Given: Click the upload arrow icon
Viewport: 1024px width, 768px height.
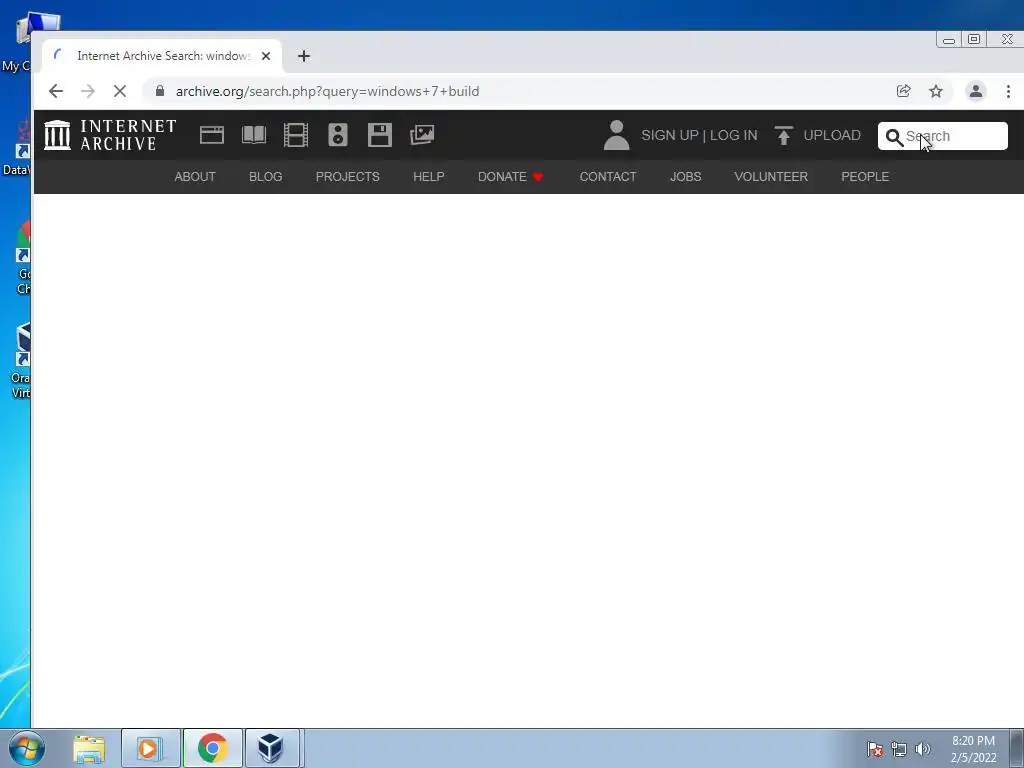Looking at the screenshot, I should pyautogui.click(x=784, y=135).
